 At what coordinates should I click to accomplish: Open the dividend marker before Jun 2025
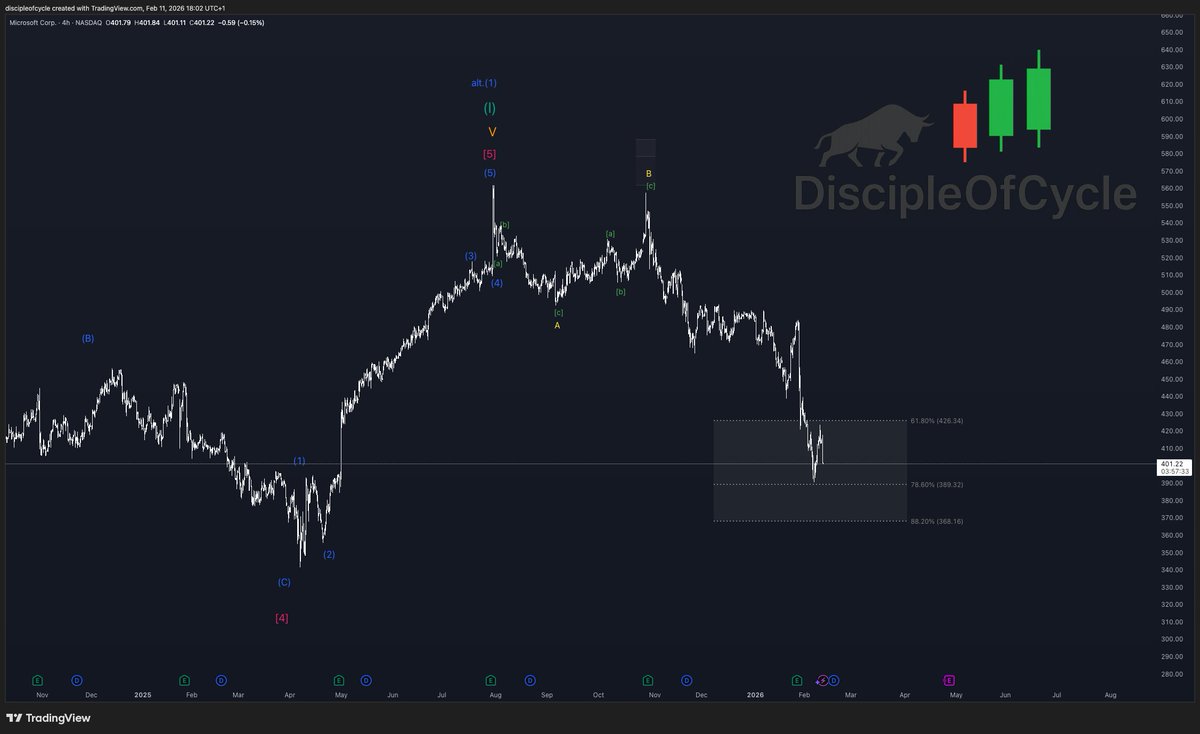point(366,680)
